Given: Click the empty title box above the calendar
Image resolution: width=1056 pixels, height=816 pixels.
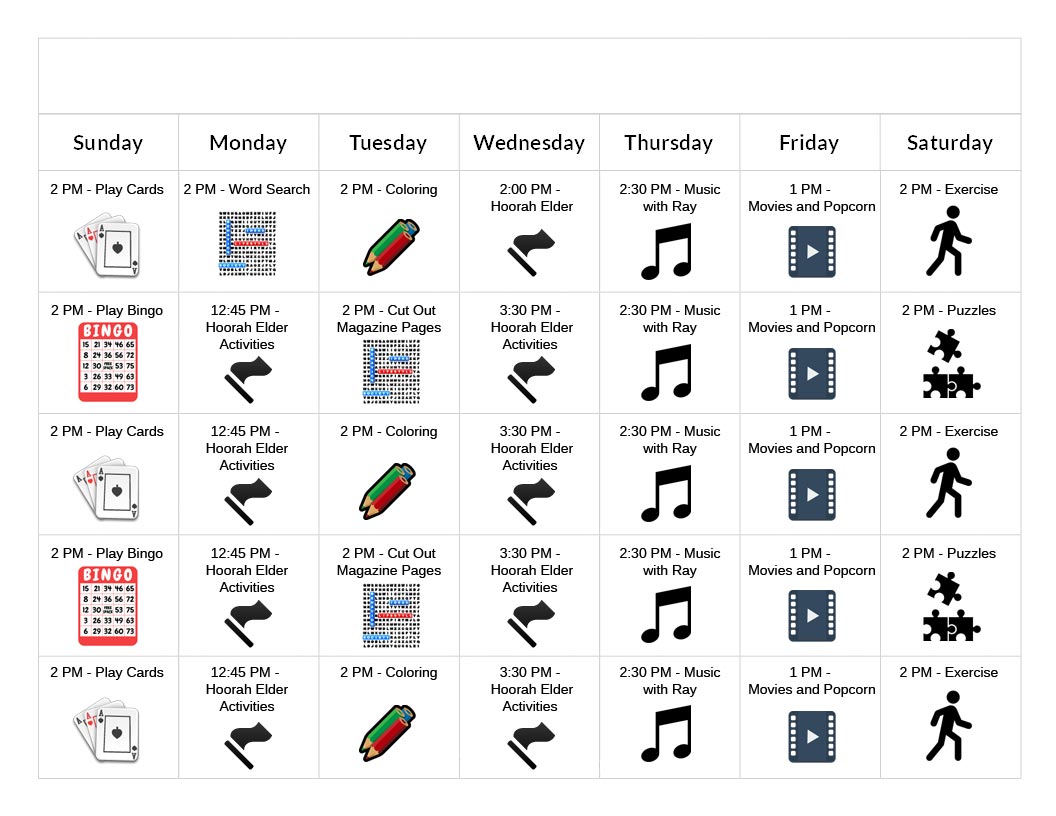Looking at the screenshot, I should pos(529,76).
